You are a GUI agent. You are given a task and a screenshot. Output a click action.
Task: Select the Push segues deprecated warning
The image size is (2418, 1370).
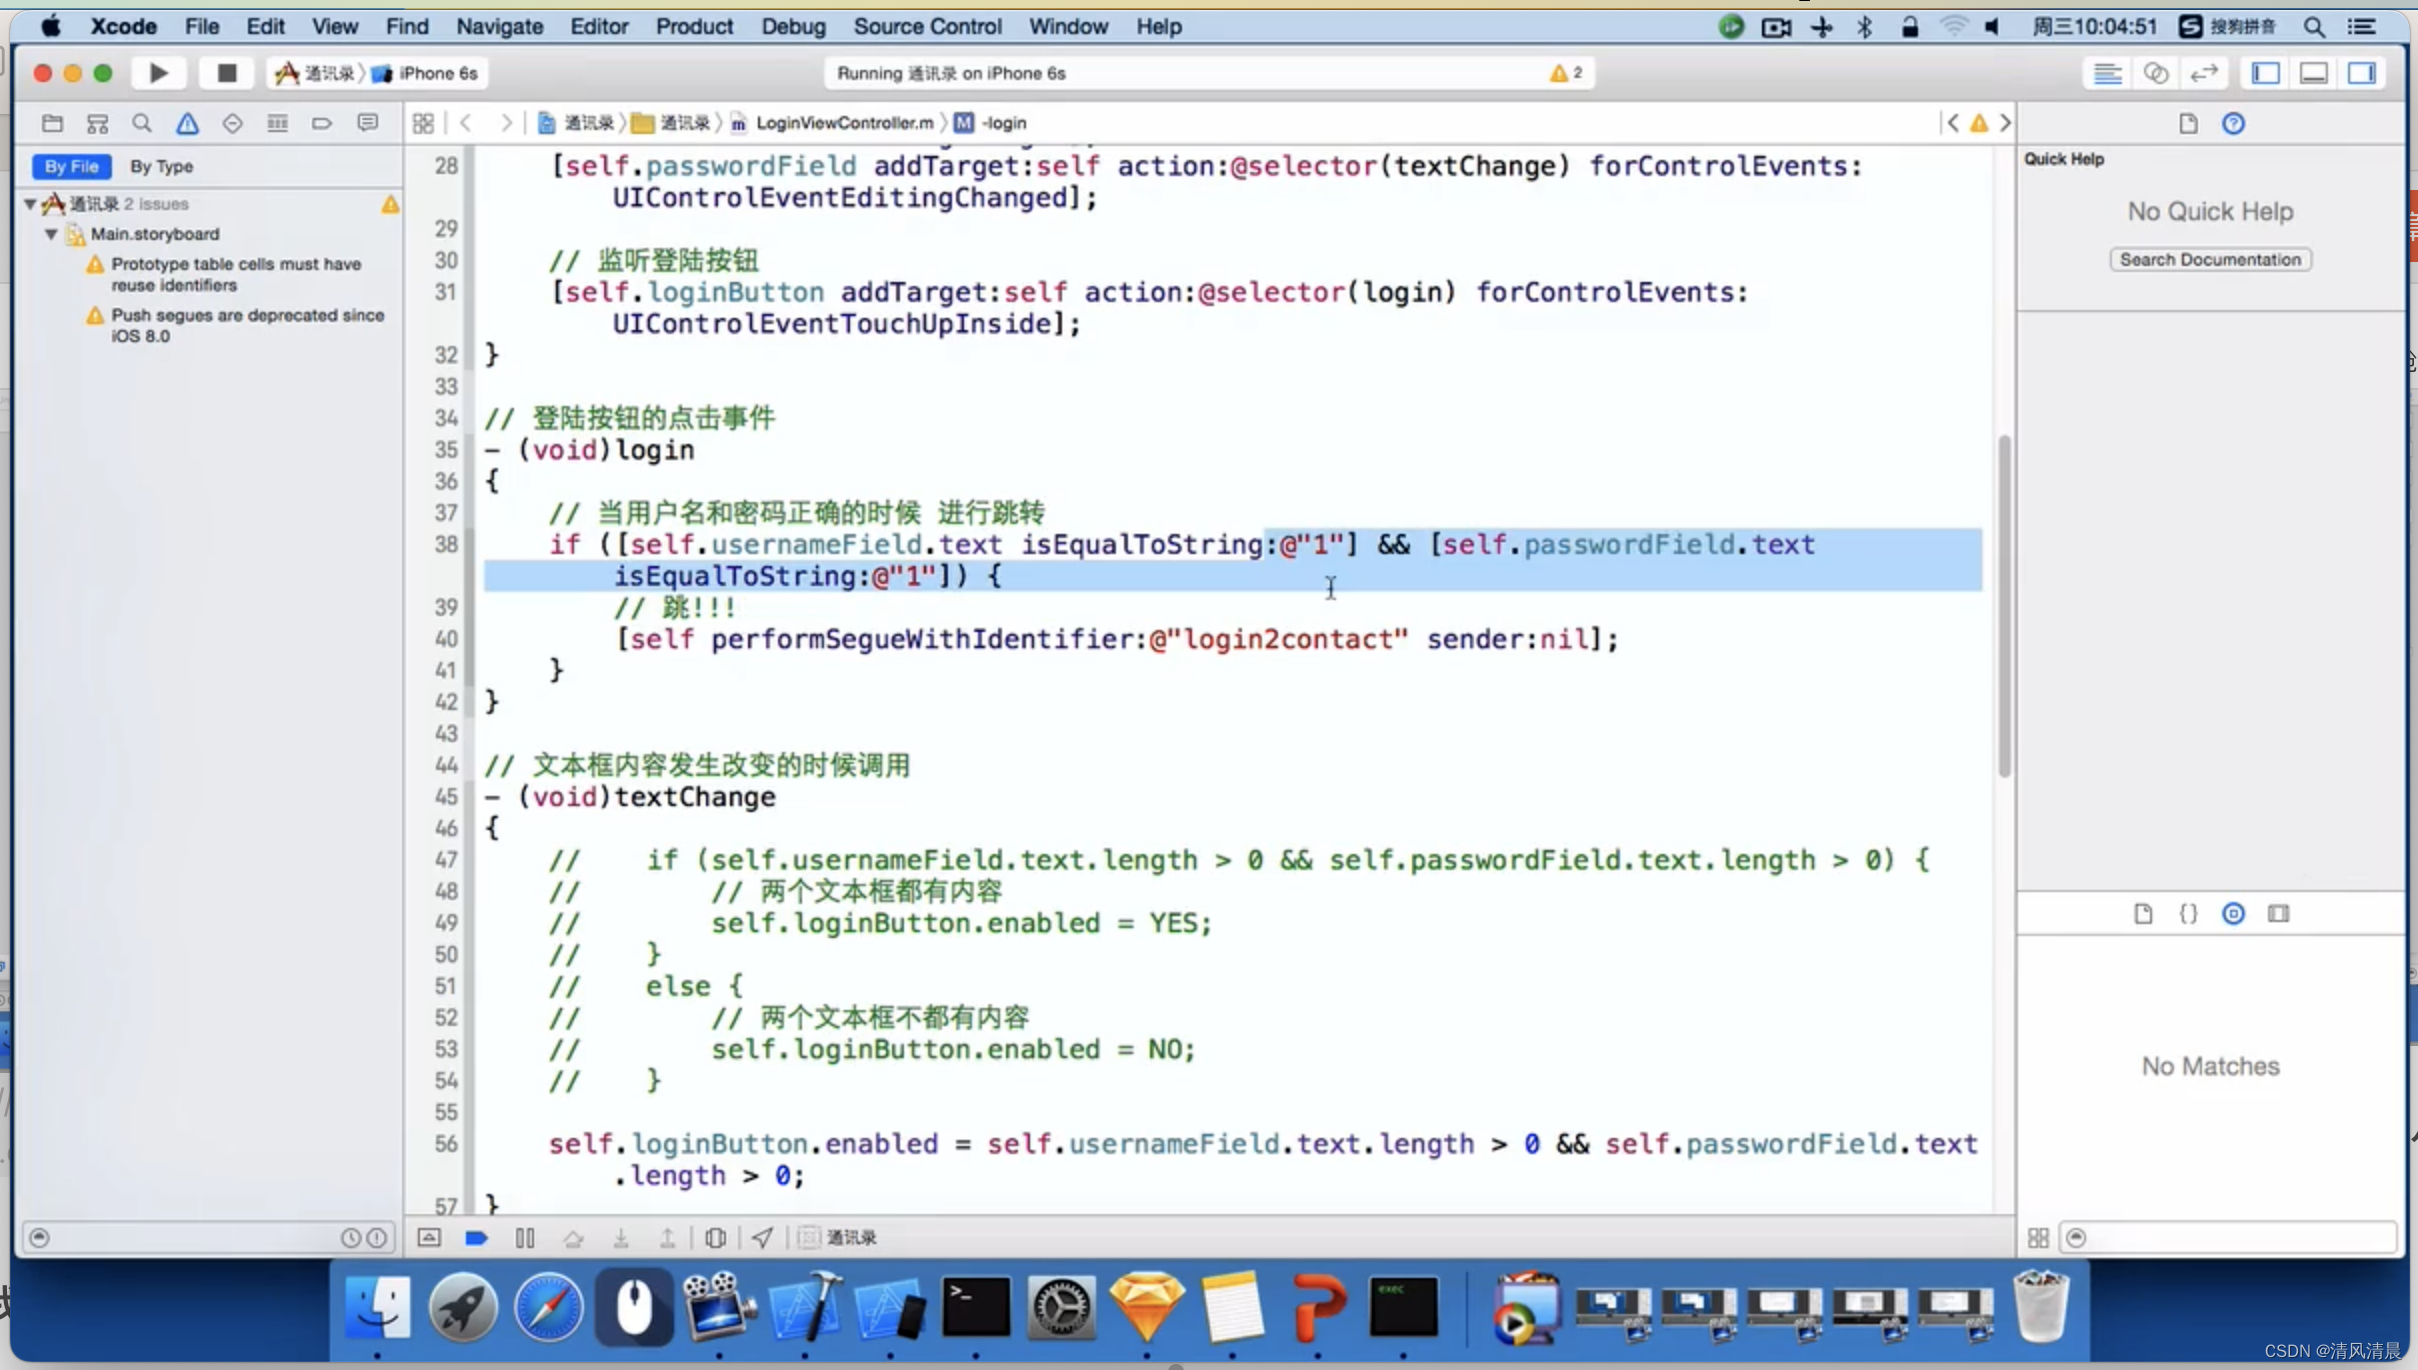click(x=236, y=325)
